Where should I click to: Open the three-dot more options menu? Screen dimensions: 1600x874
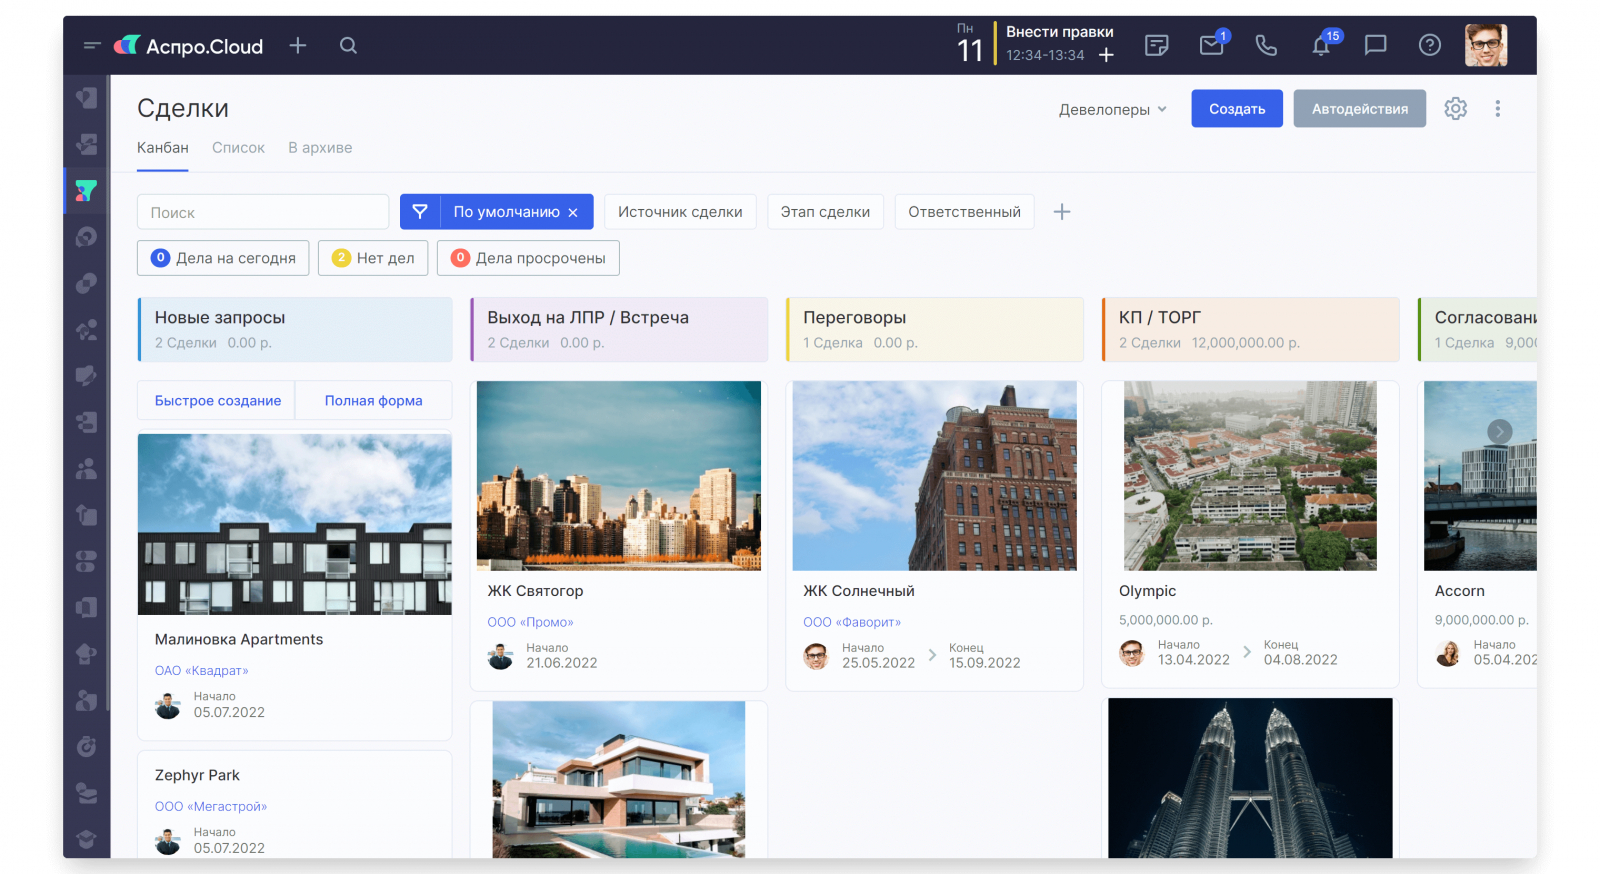pos(1497,108)
